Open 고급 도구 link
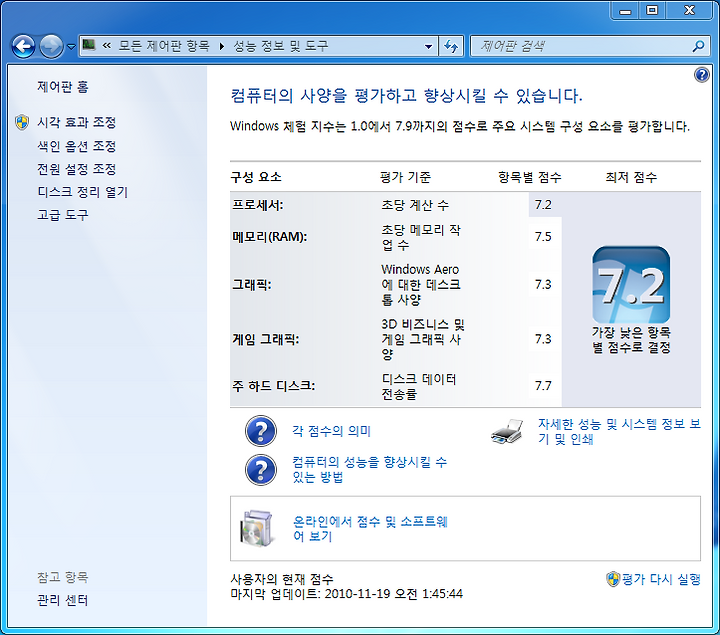Viewport: 720px width, 635px height. tap(62, 215)
